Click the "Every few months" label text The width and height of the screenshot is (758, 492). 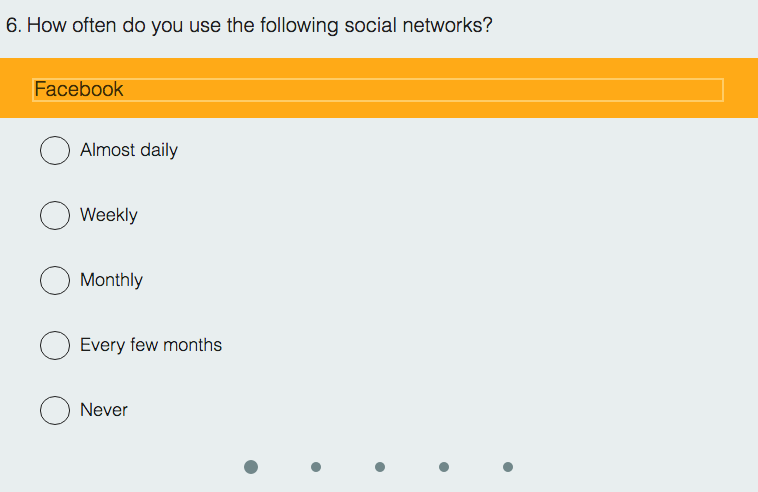(151, 345)
